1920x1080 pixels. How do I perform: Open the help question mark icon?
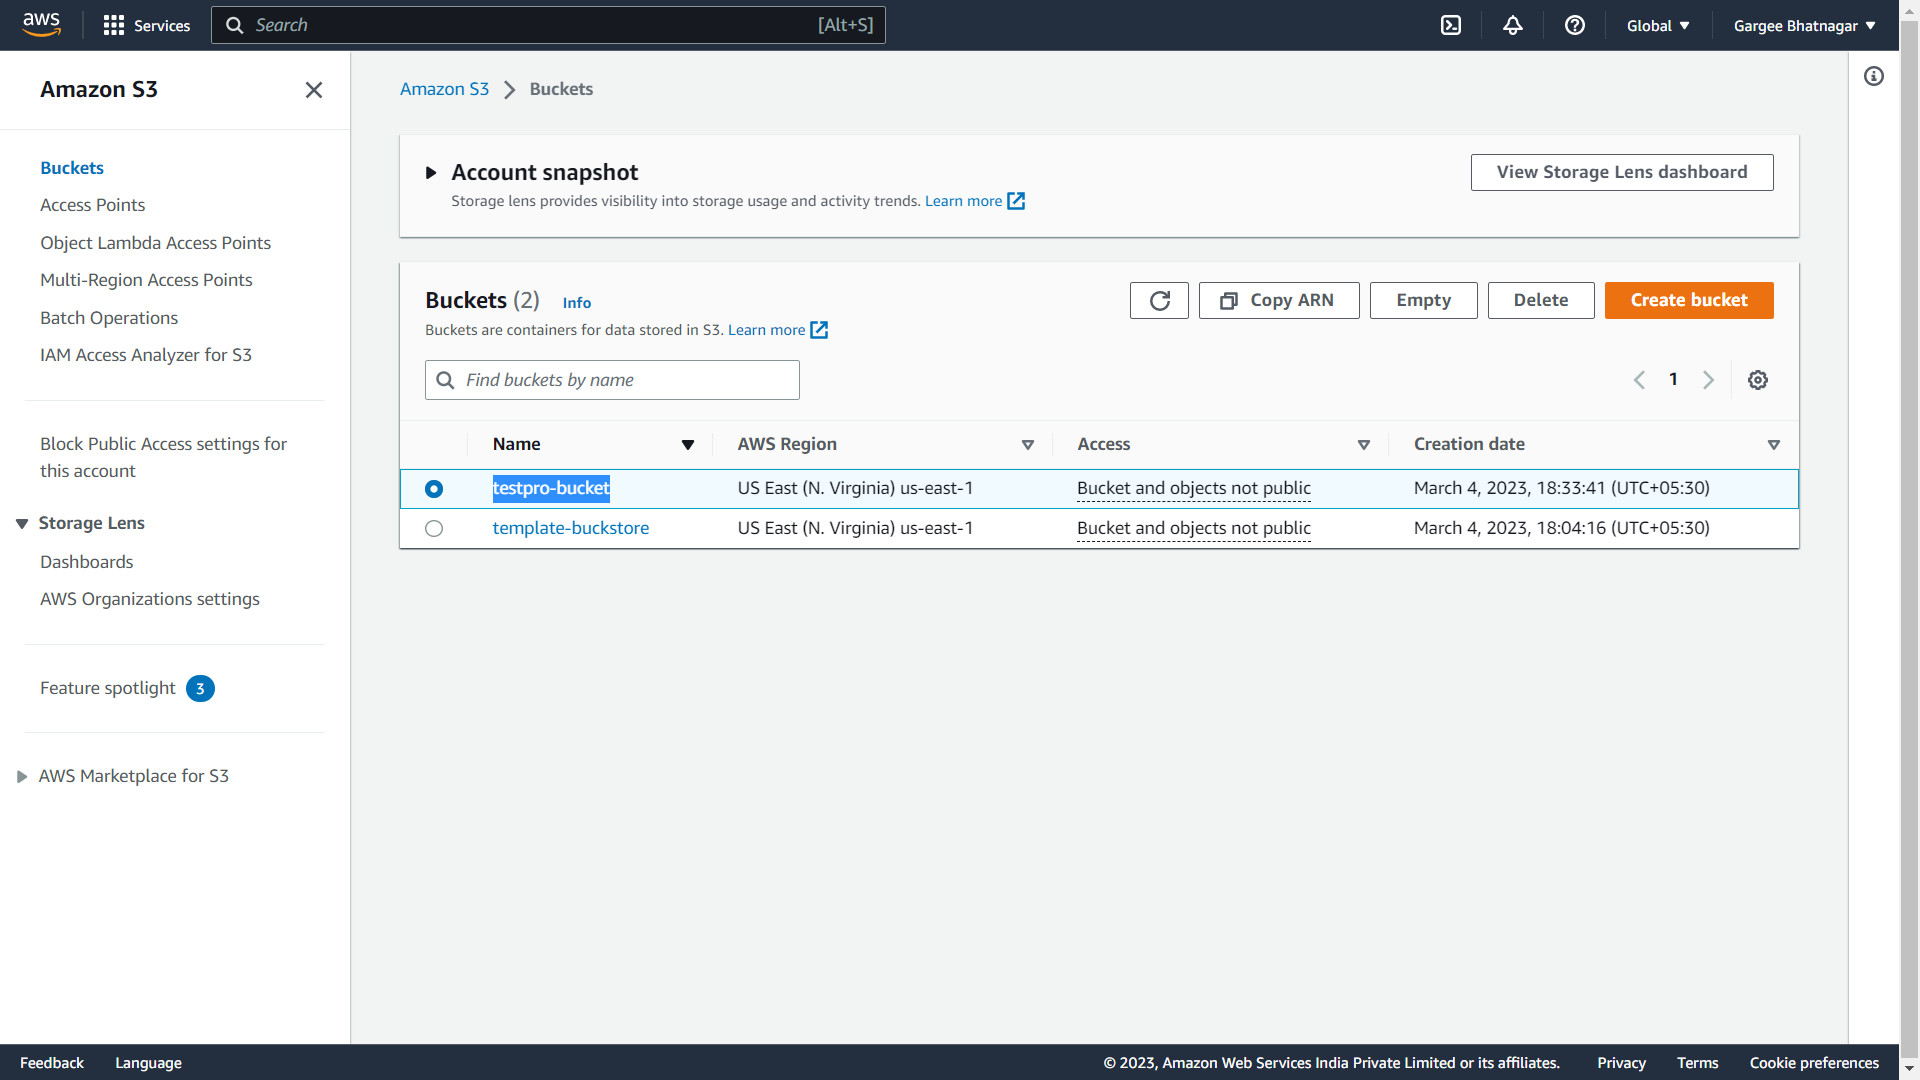pos(1575,25)
